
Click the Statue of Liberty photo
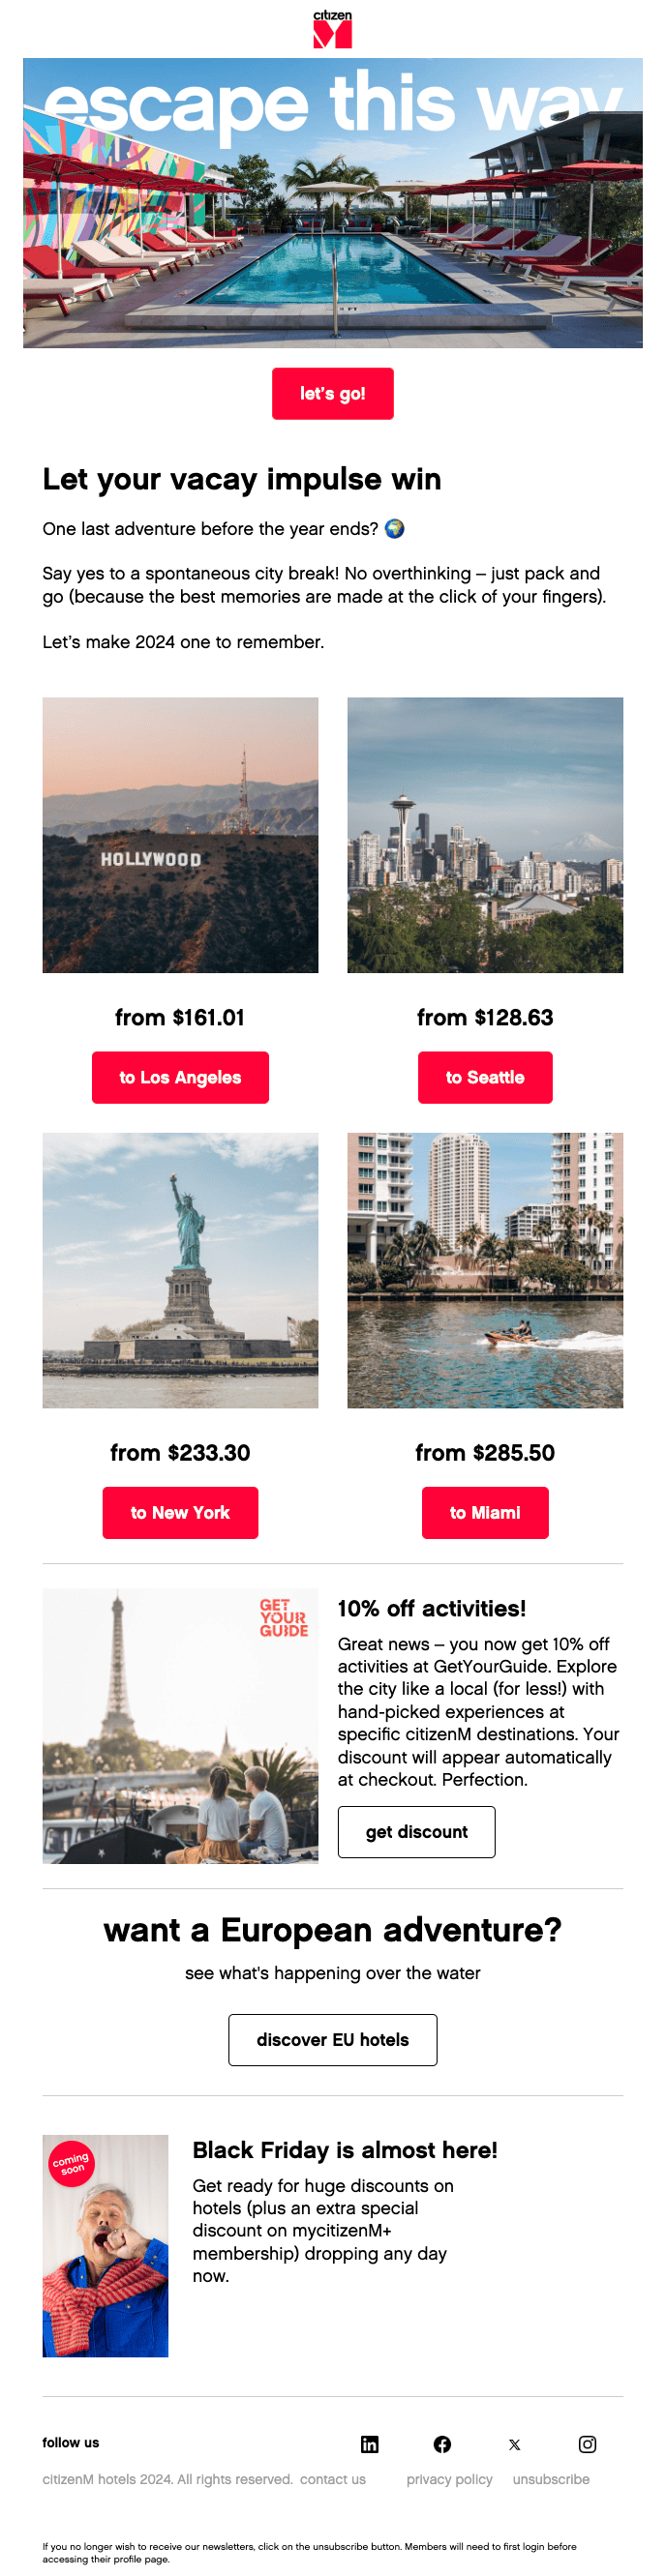[180, 1268]
